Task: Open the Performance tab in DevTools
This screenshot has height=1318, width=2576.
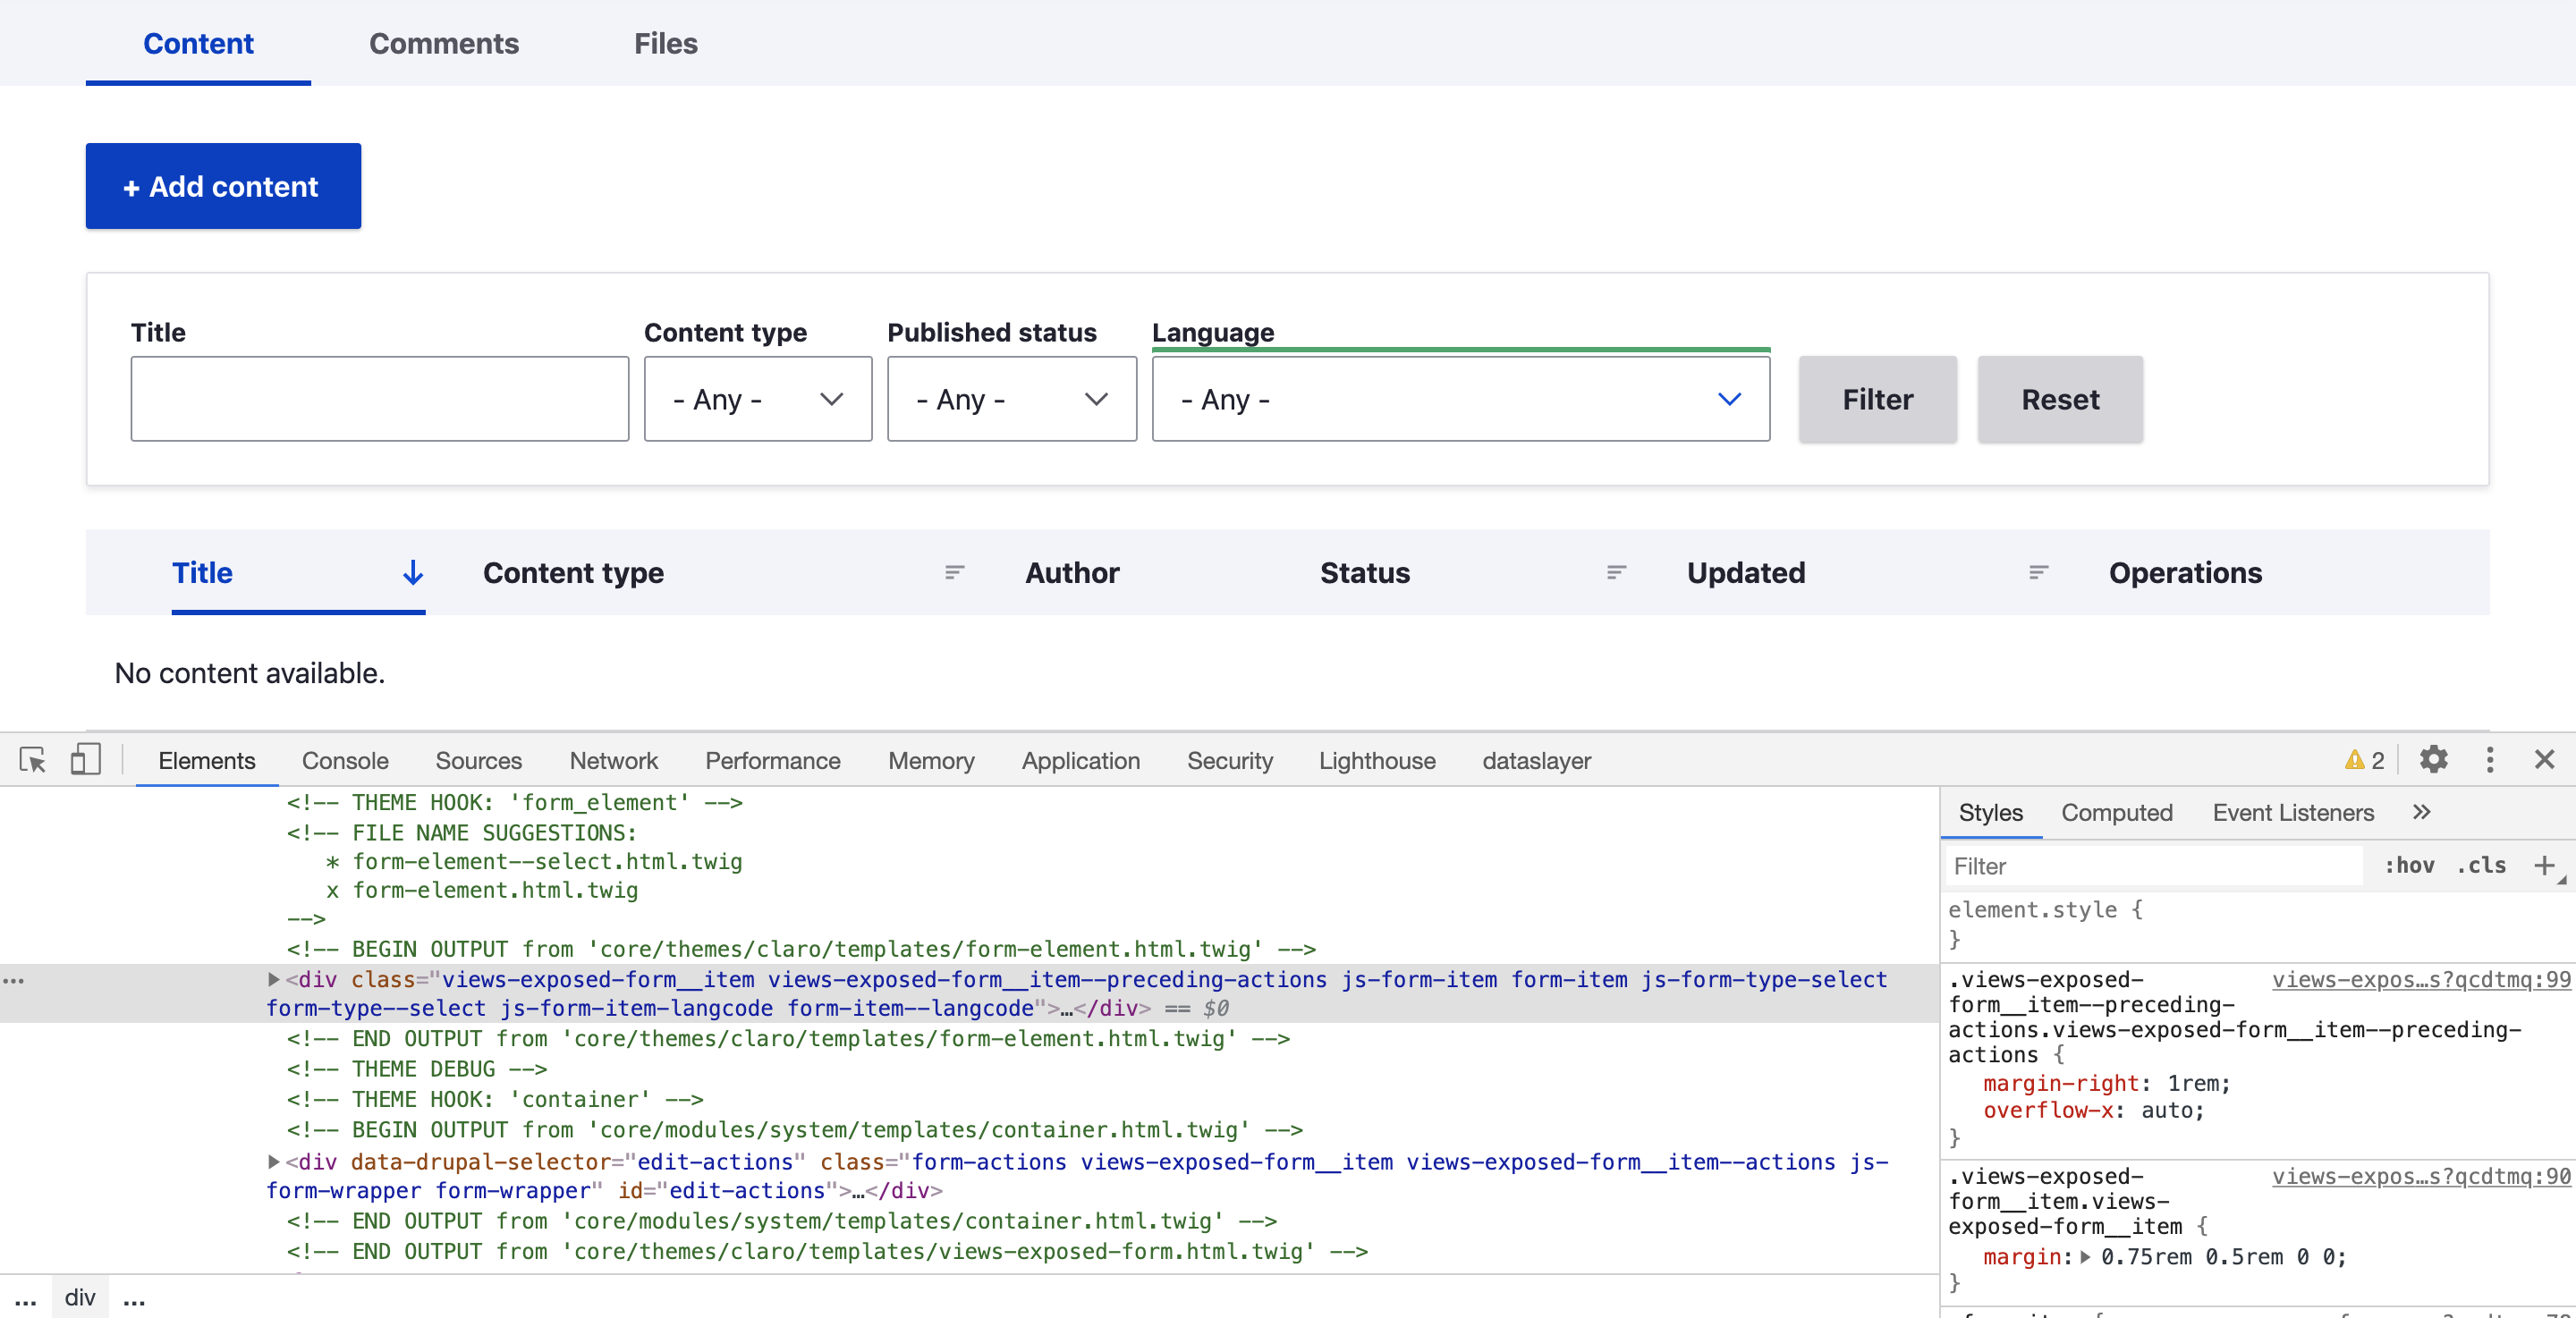Action: point(773,761)
